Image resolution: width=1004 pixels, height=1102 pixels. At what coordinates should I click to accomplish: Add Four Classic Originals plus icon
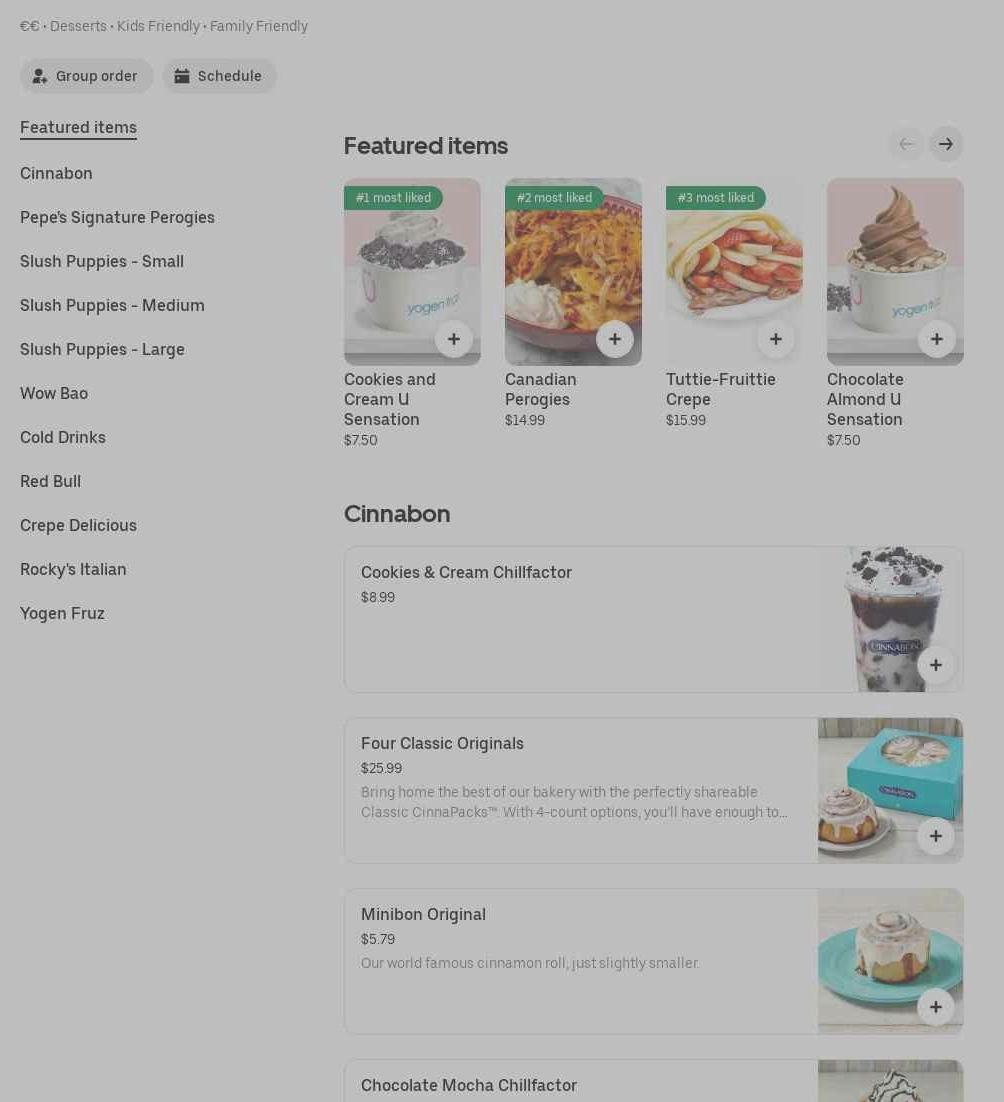[936, 836]
